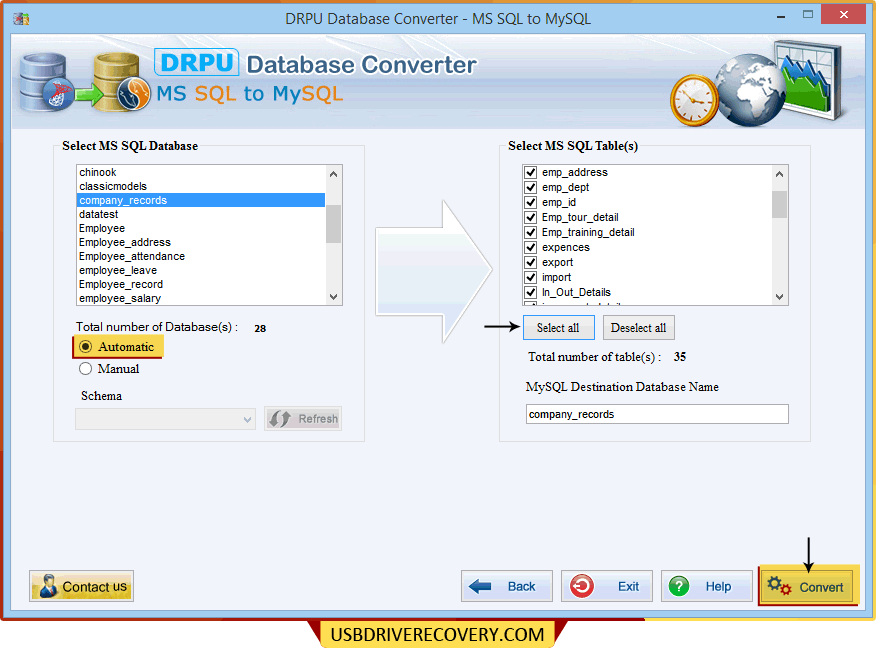876x648 pixels.
Task: Click the DRPU logo badge
Action: tap(197, 63)
